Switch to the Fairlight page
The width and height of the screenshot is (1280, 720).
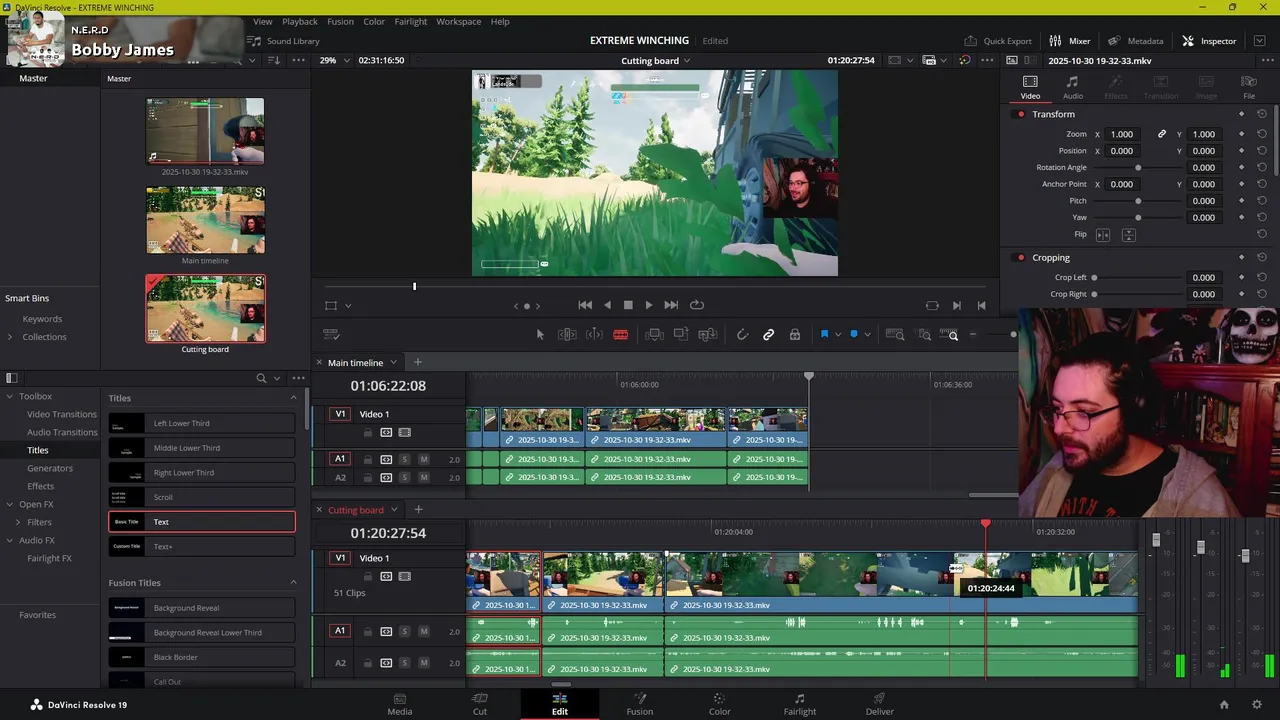coord(799,704)
